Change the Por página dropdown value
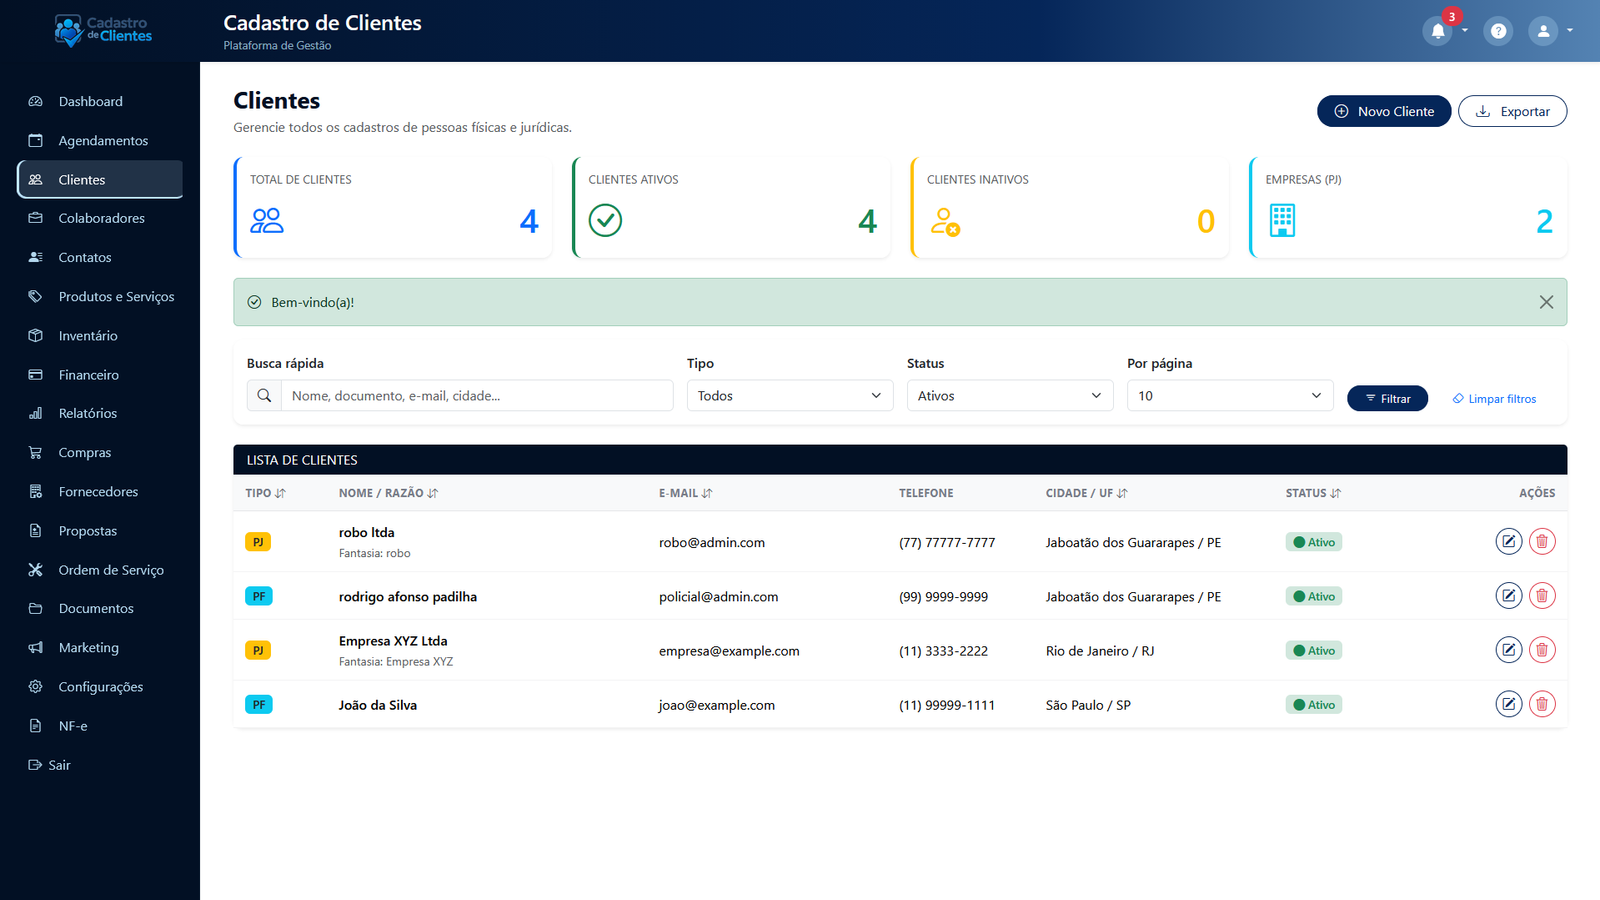Screen dimensions: 1600x900 tap(1229, 395)
